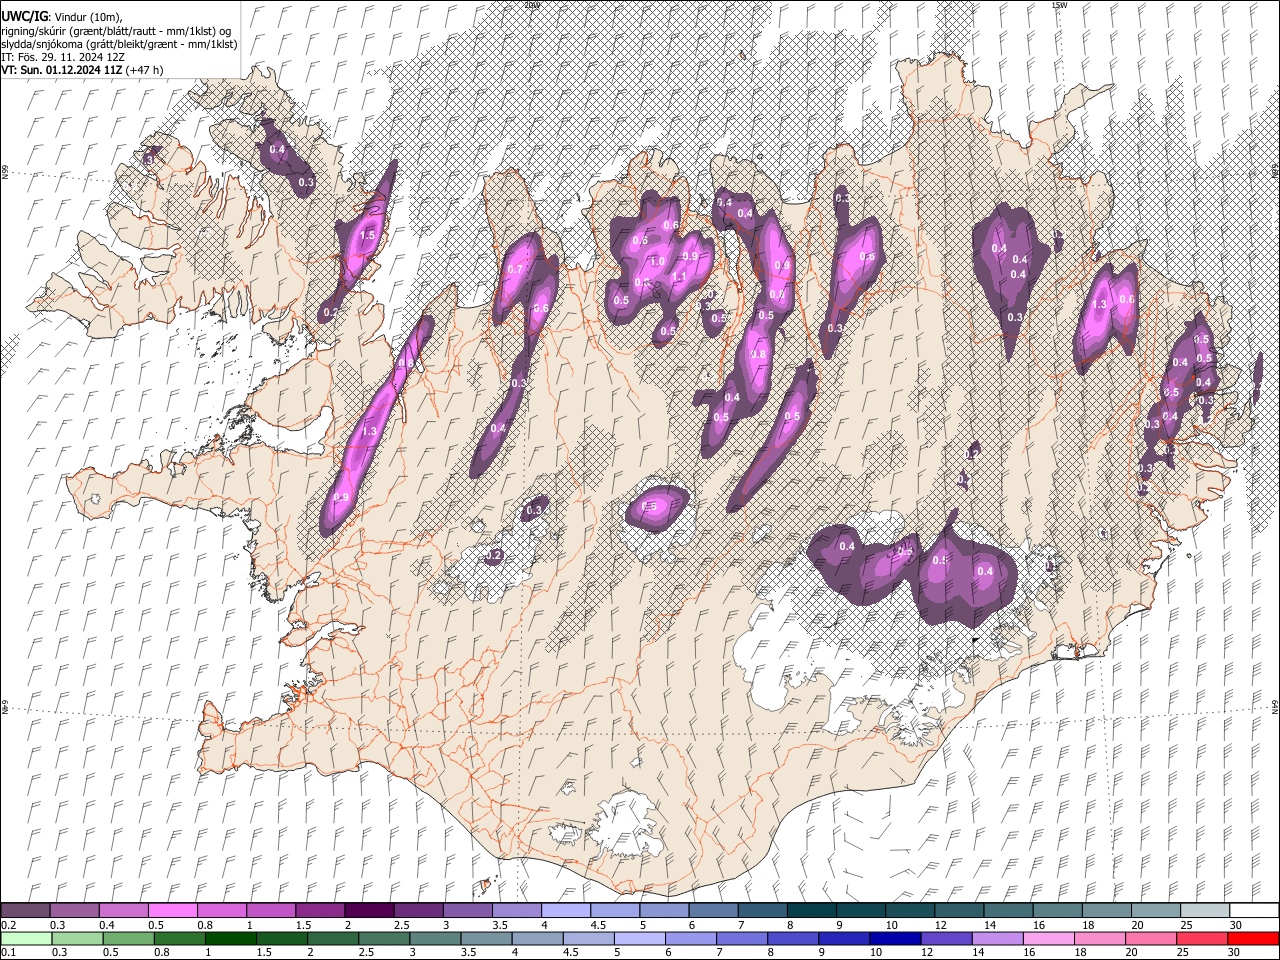Click the 'slydda/snjókoma' legend description line
This screenshot has width=1280, height=960.
pos(119,44)
